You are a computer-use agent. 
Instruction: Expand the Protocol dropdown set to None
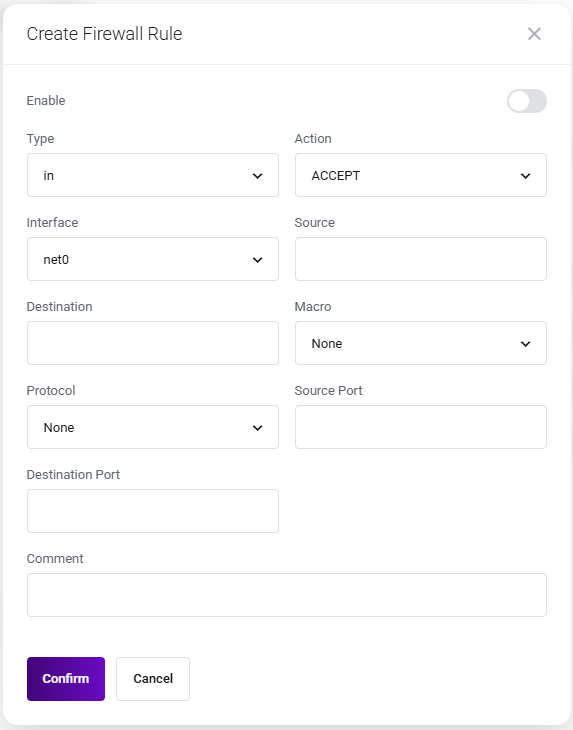coord(153,427)
